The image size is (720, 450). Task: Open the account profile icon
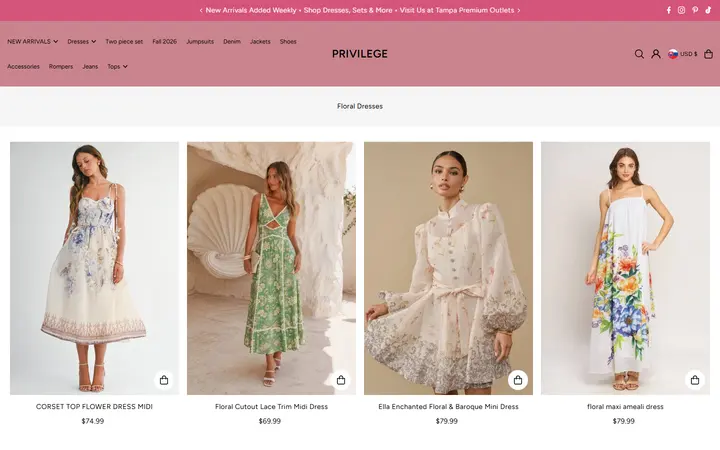point(656,54)
